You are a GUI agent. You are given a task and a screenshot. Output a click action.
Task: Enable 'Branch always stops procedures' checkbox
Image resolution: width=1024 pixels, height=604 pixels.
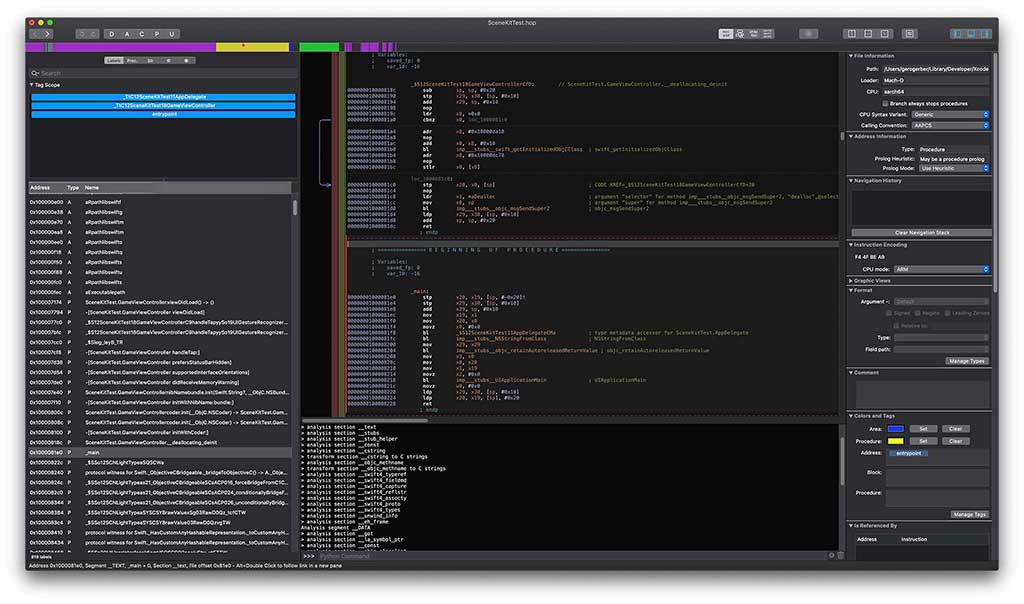point(885,103)
